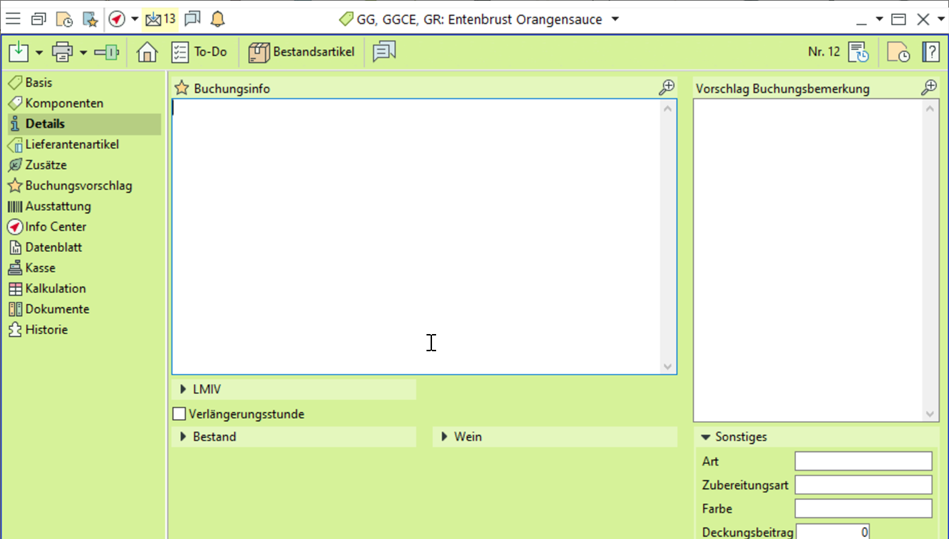
Task: Collapse the Sonstiges section
Action: [x=705, y=437]
